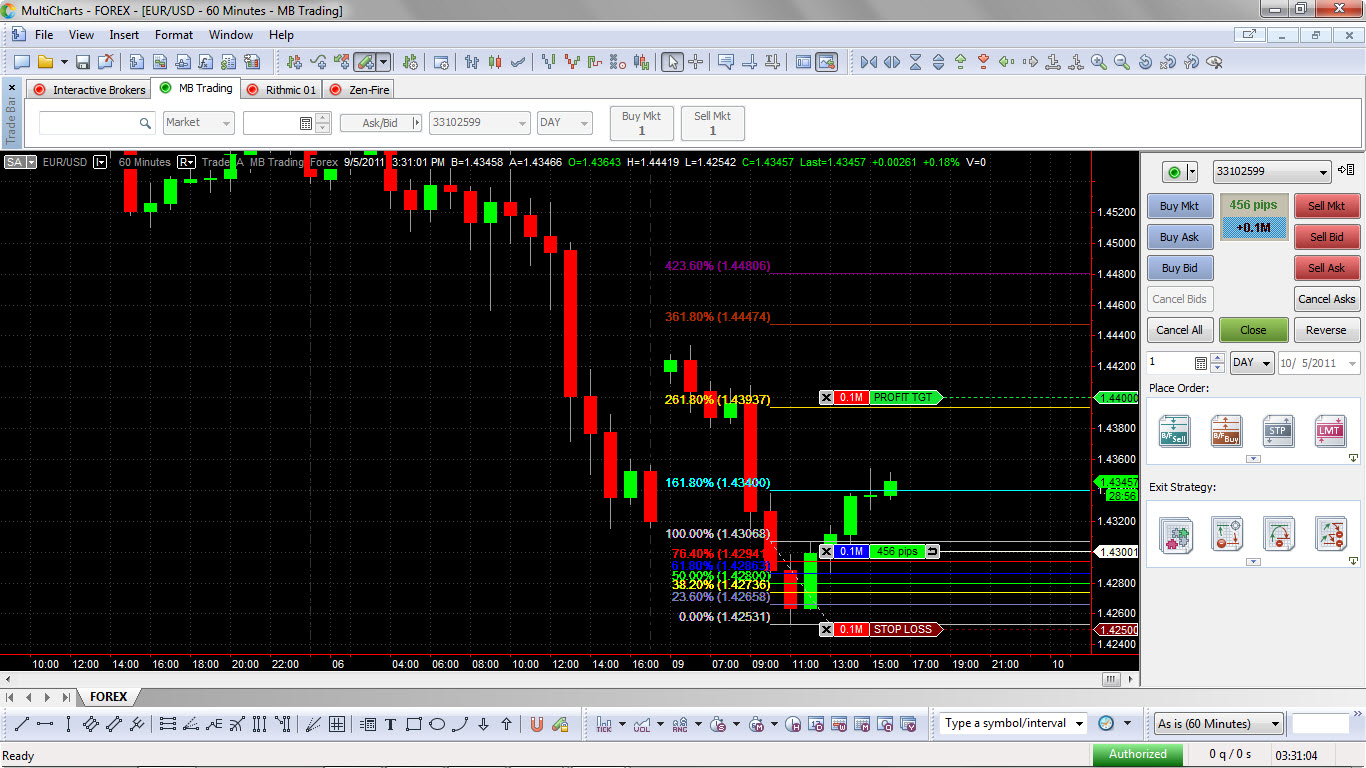Click the STP stop order icon

click(x=1278, y=431)
